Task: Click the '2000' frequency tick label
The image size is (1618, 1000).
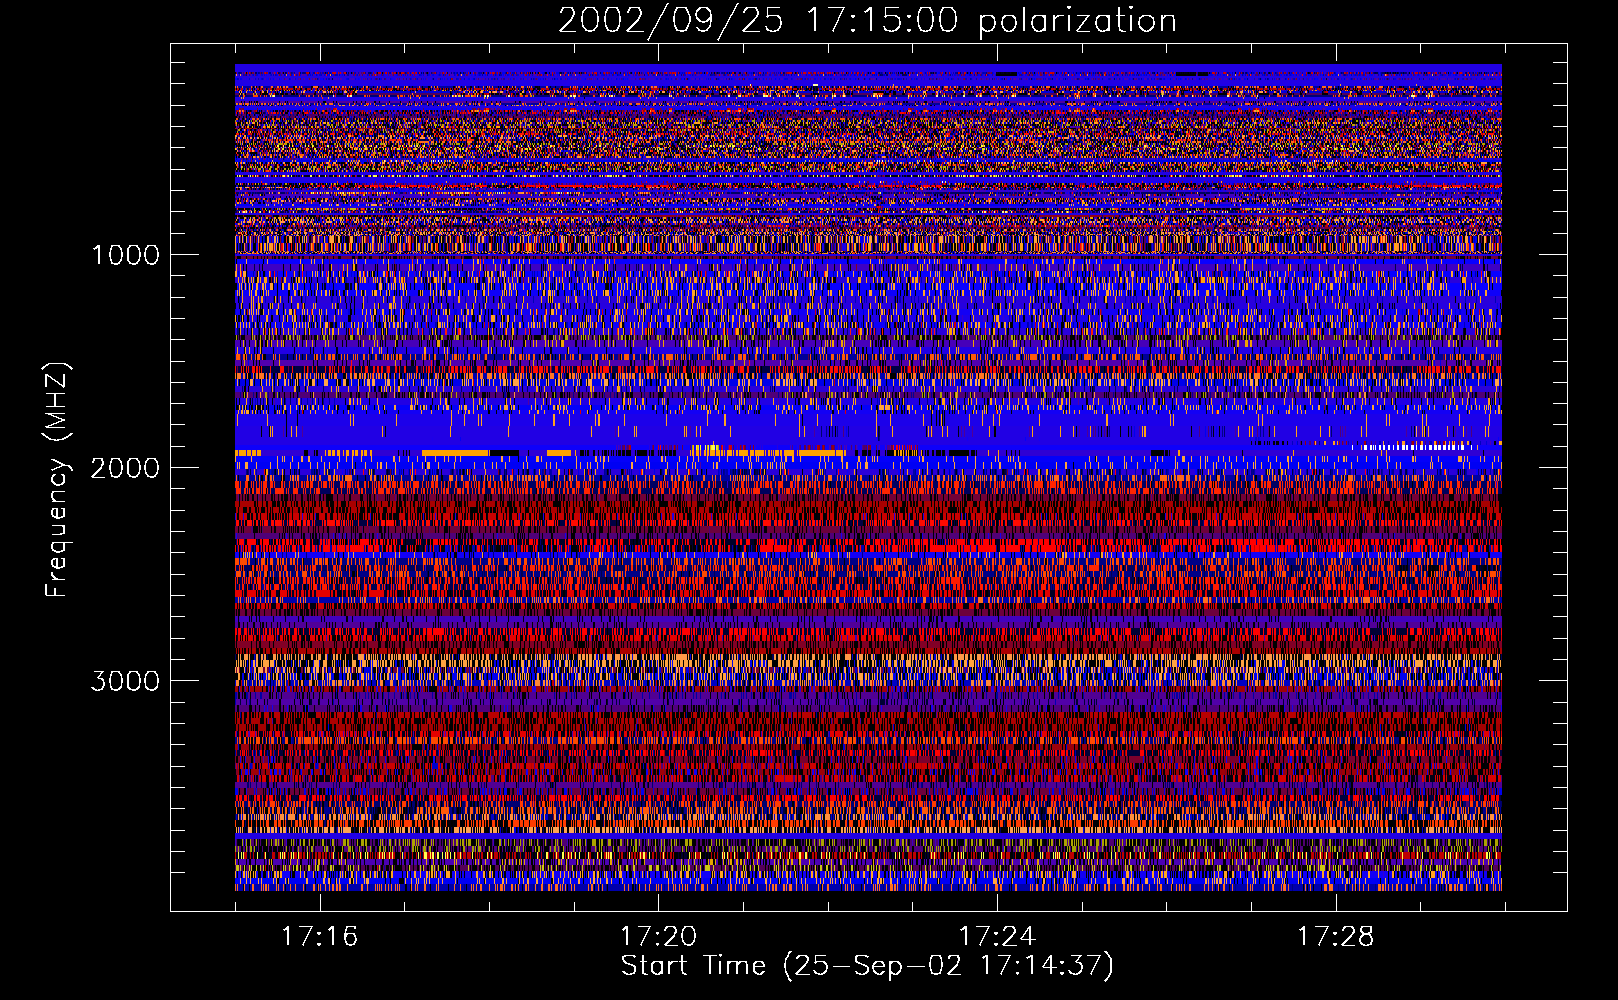Action: coord(125,468)
